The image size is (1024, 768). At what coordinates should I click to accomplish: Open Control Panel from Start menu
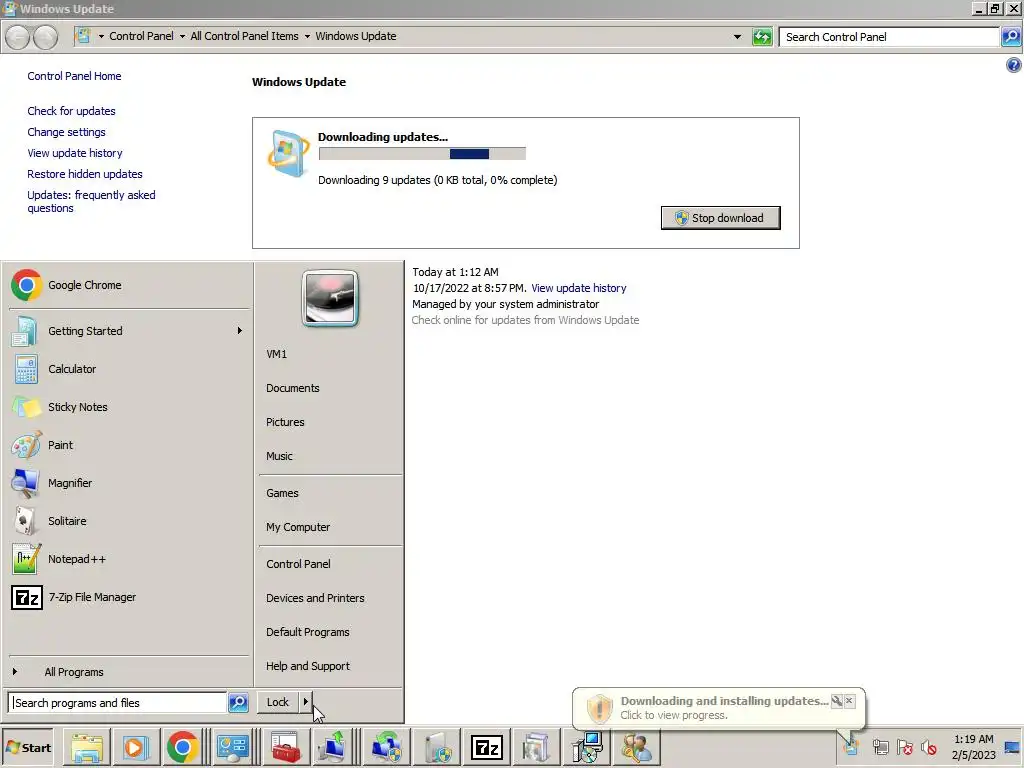[x=330, y=564]
